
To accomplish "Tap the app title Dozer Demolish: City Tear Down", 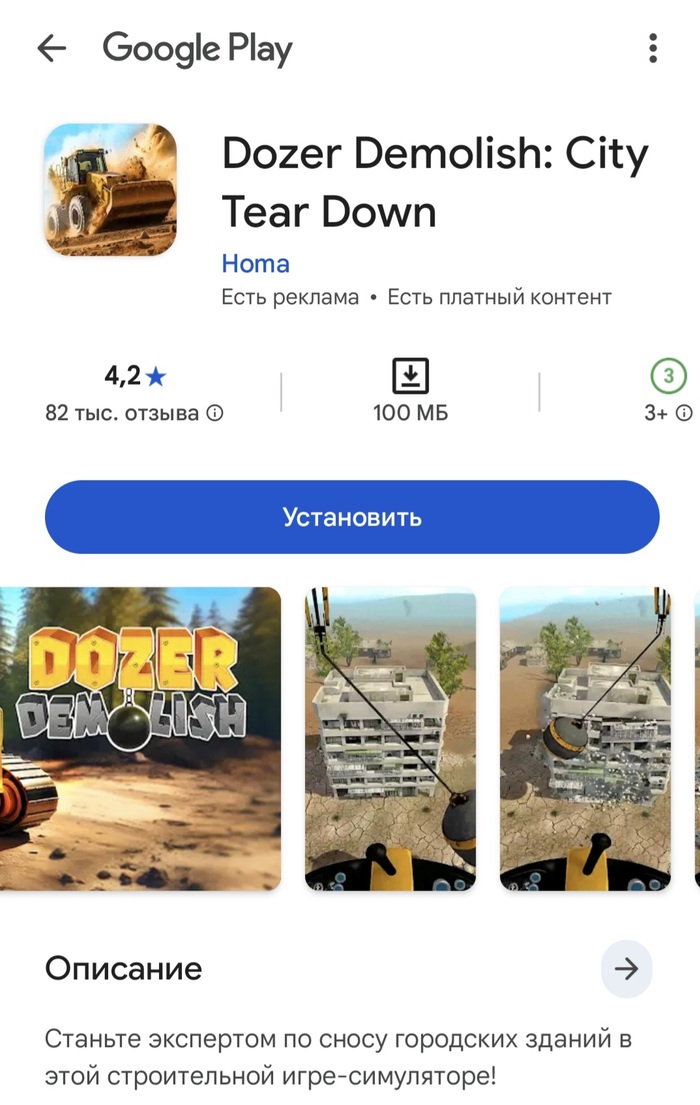I will (x=435, y=183).
